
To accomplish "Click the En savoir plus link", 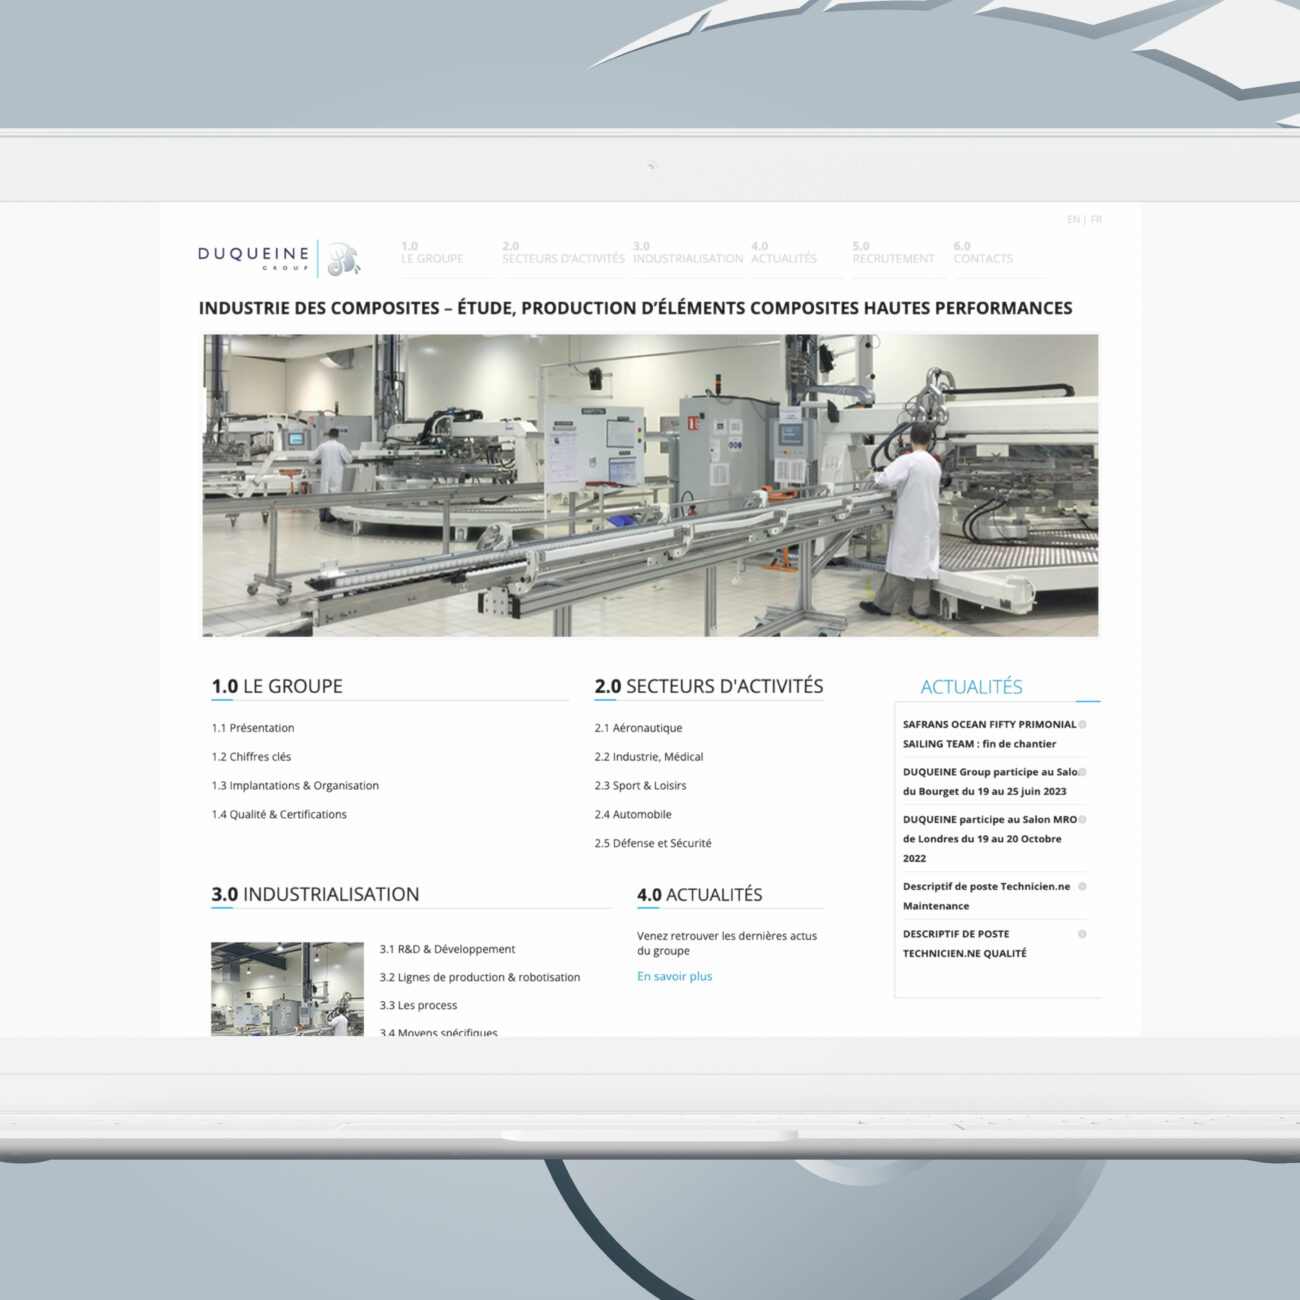I will click(675, 976).
